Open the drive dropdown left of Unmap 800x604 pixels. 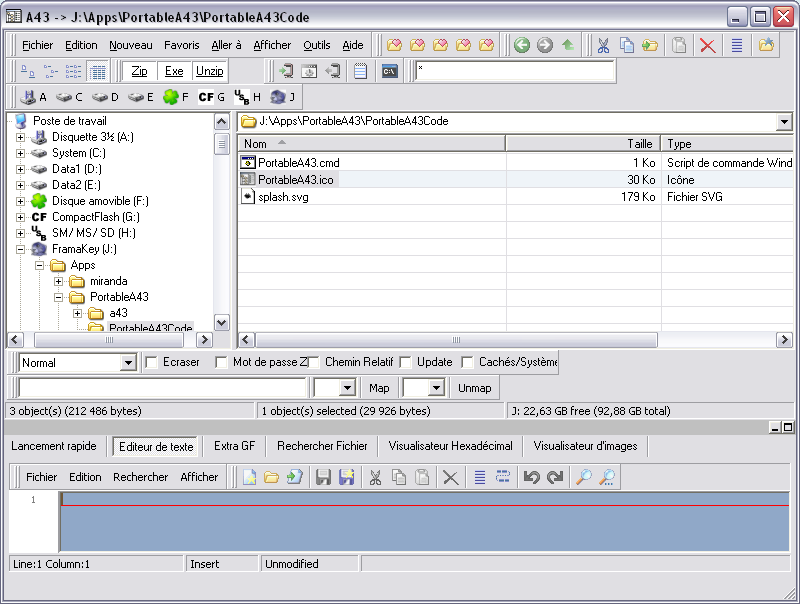click(x=436, y=388)
